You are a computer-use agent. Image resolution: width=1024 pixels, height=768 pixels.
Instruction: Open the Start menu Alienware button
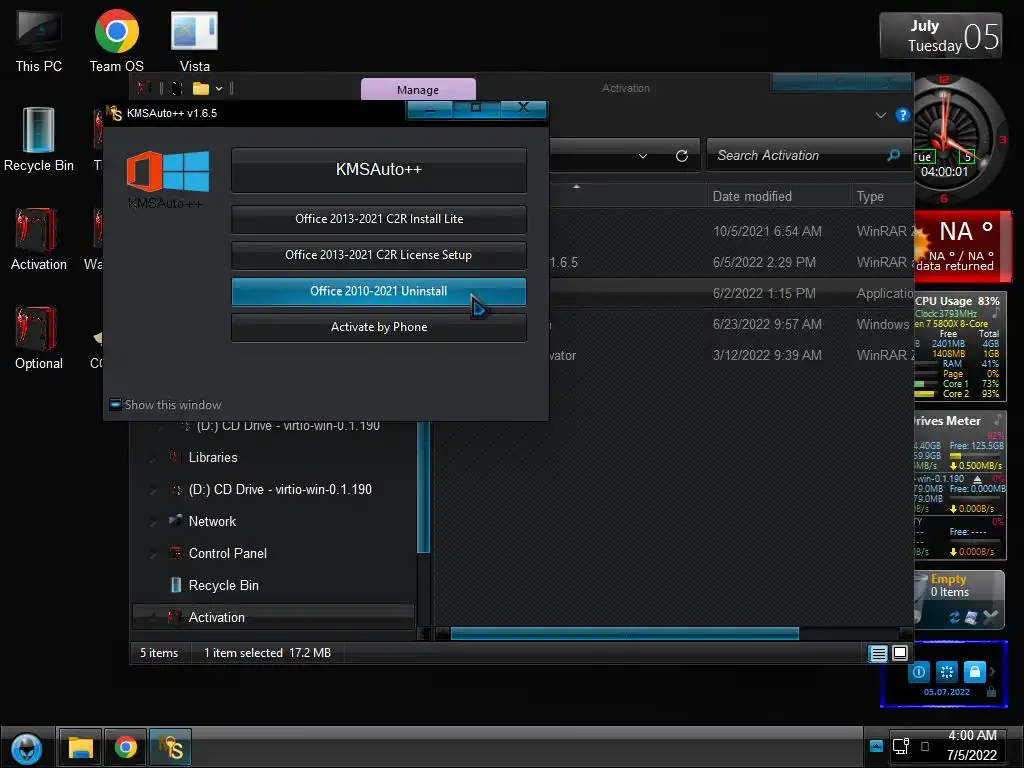27,748
